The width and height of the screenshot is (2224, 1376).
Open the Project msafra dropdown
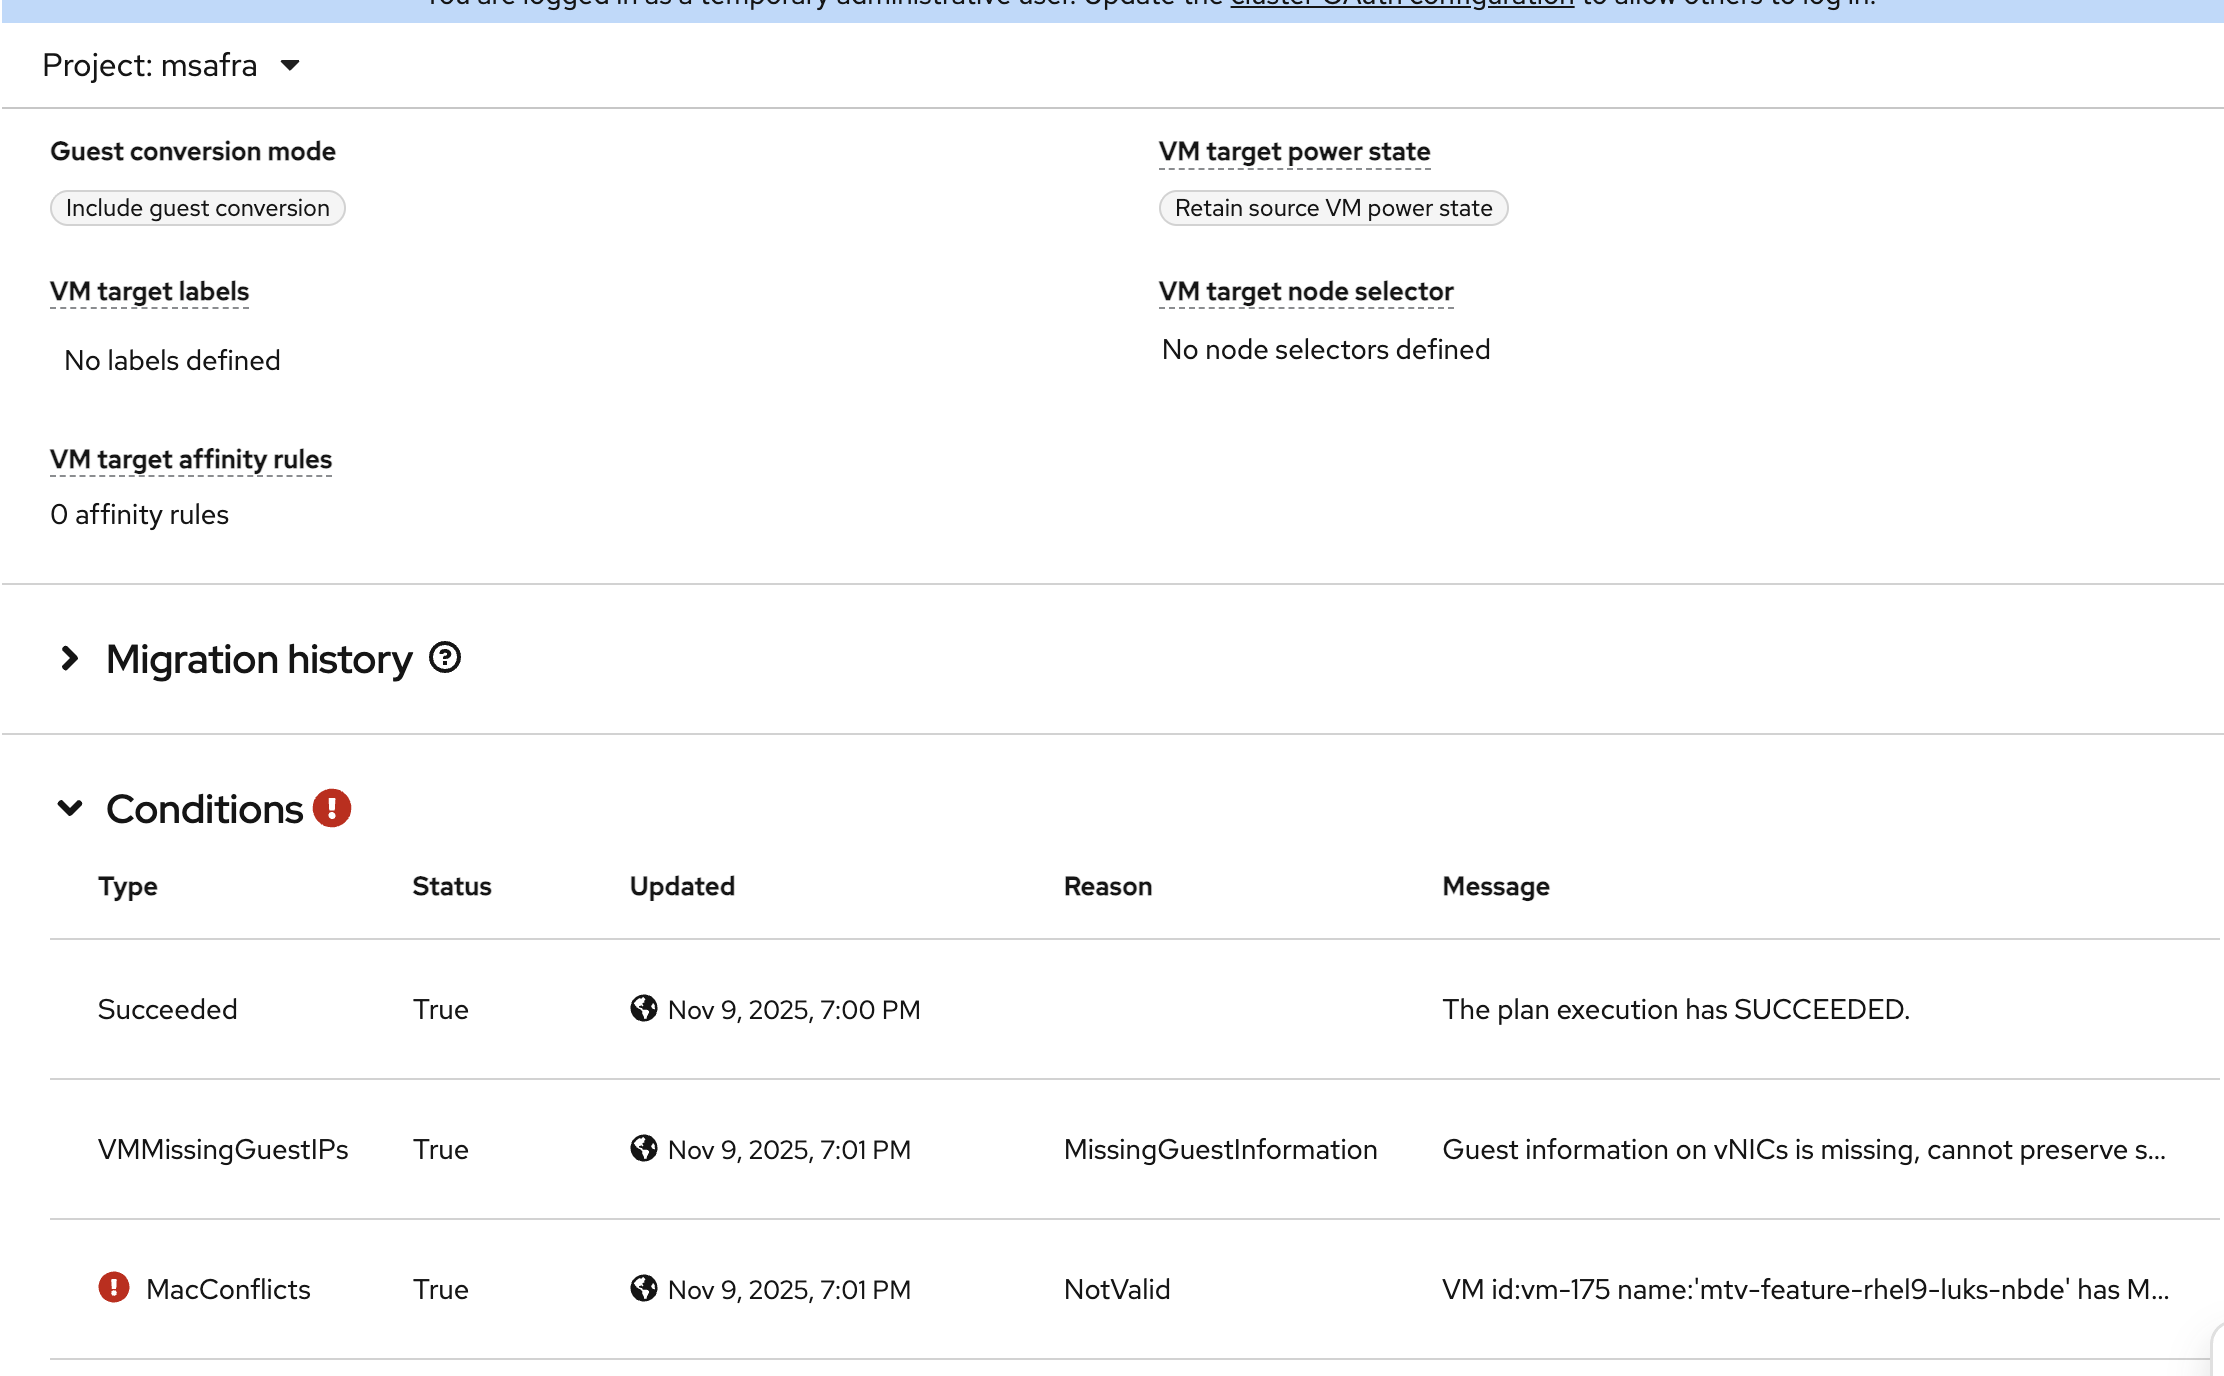(x=171, y=65)
